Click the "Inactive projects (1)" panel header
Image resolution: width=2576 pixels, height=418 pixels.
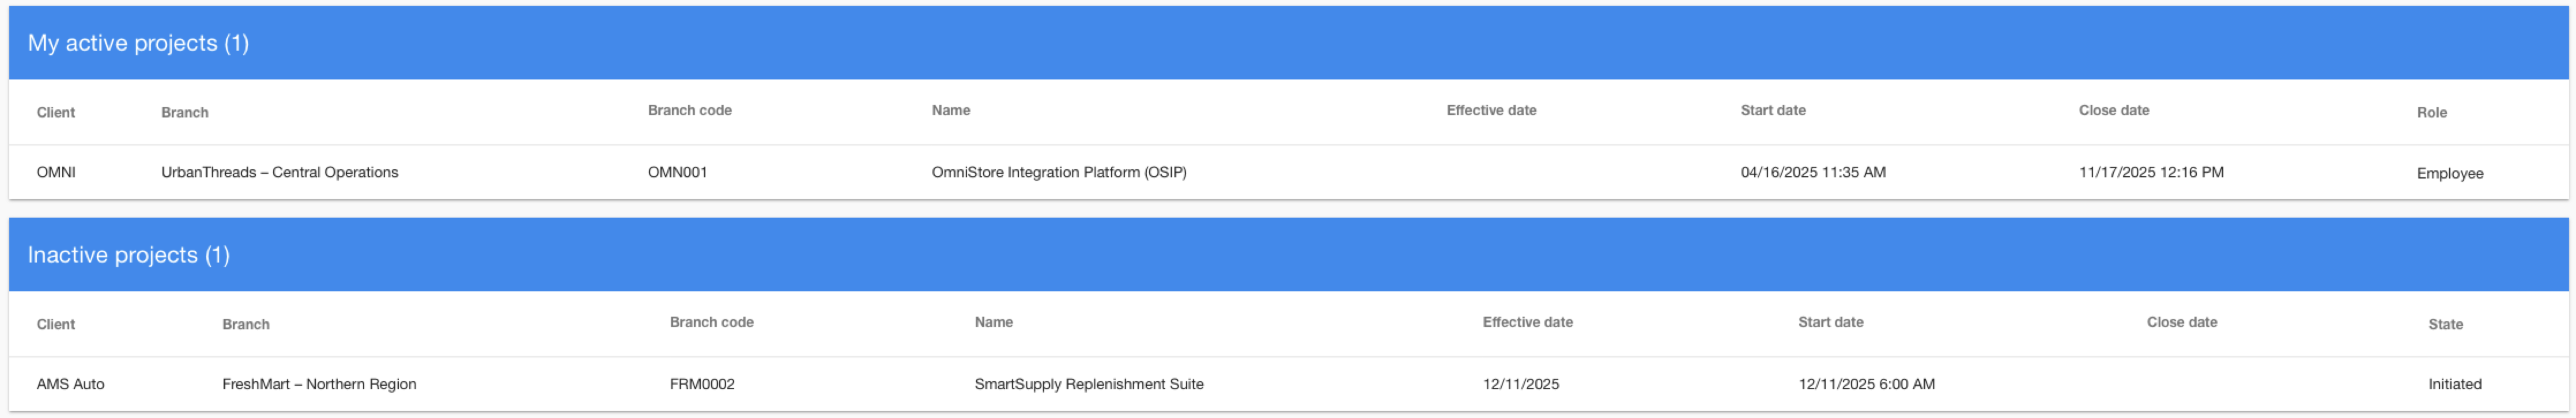click(x=128, y=255)
